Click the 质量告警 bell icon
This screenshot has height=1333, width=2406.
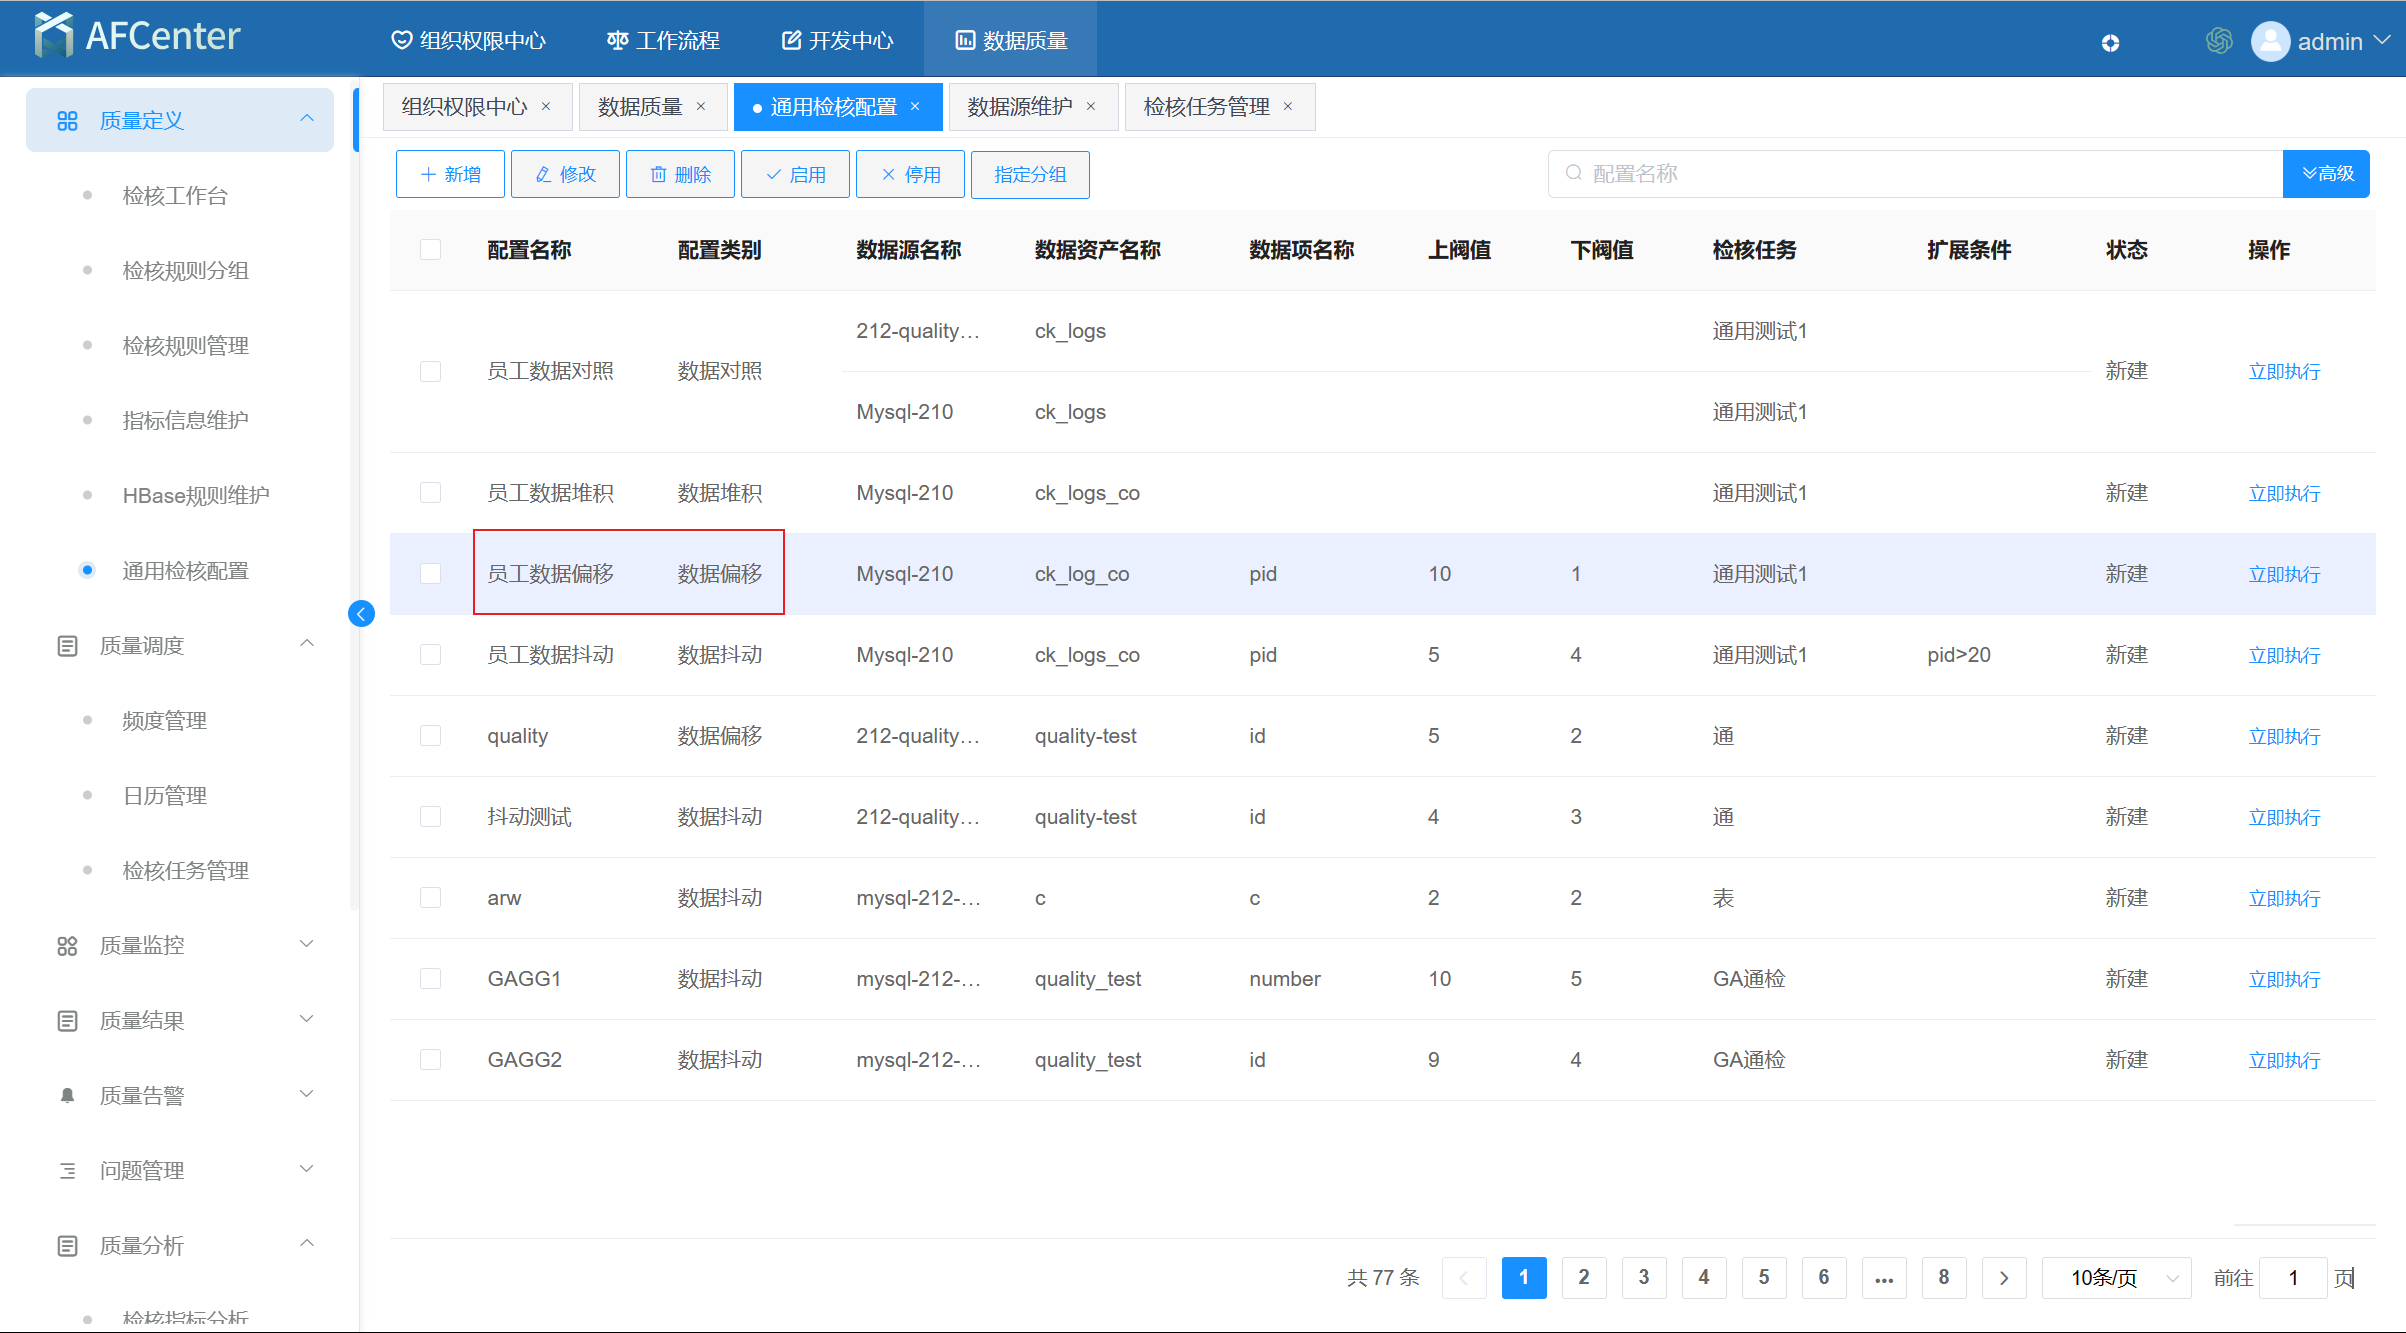click(67, 1096)
